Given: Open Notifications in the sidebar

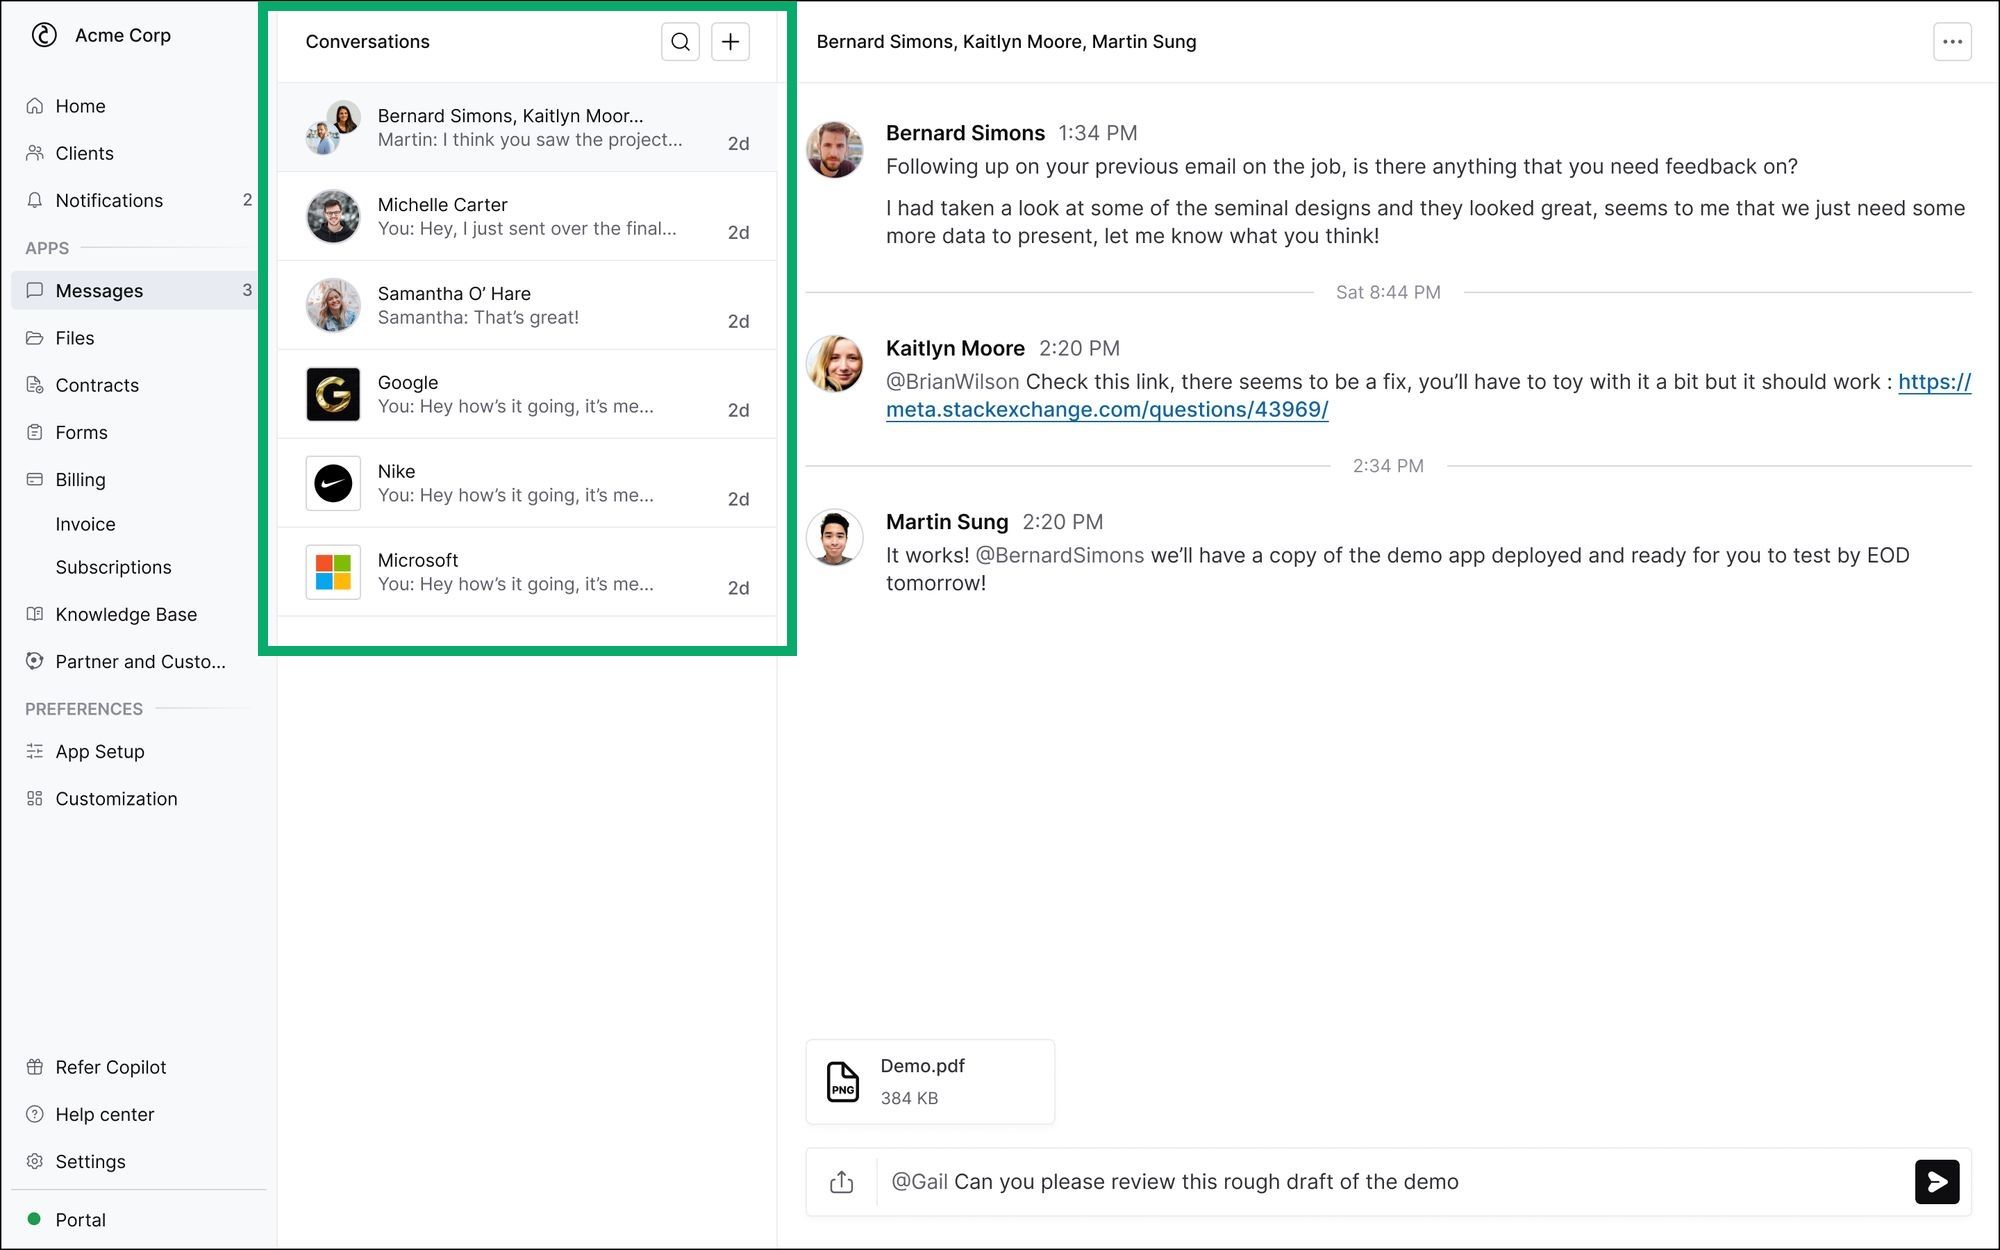Looking at the screenshot, I should pyautogui.click(x=109, y=200).
